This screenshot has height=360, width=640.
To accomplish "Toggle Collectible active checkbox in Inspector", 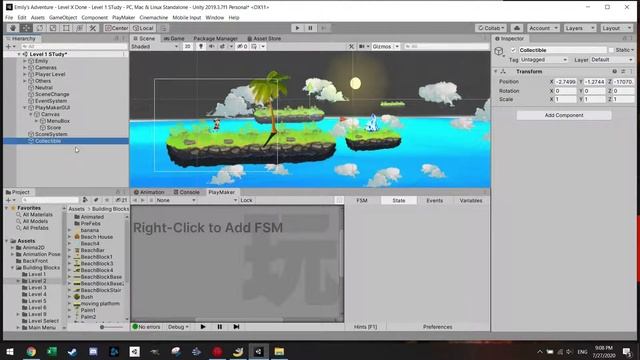I will tap(513, 50).
